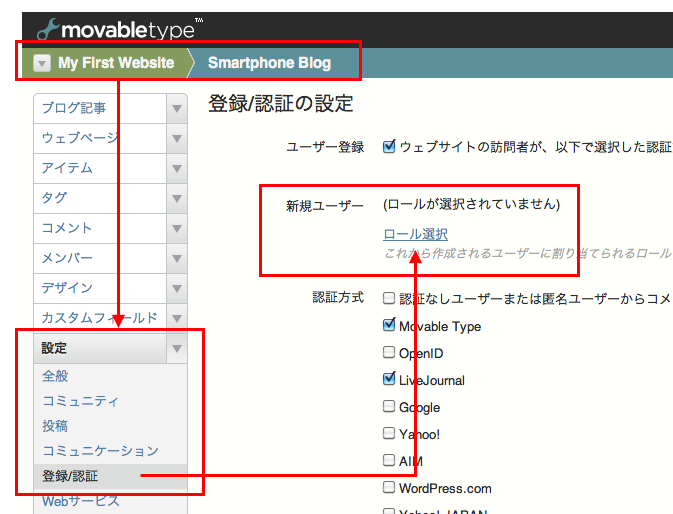Go to My First Website breadcrumb
Viewport: 673px width, 514px height.
[116, 63]
